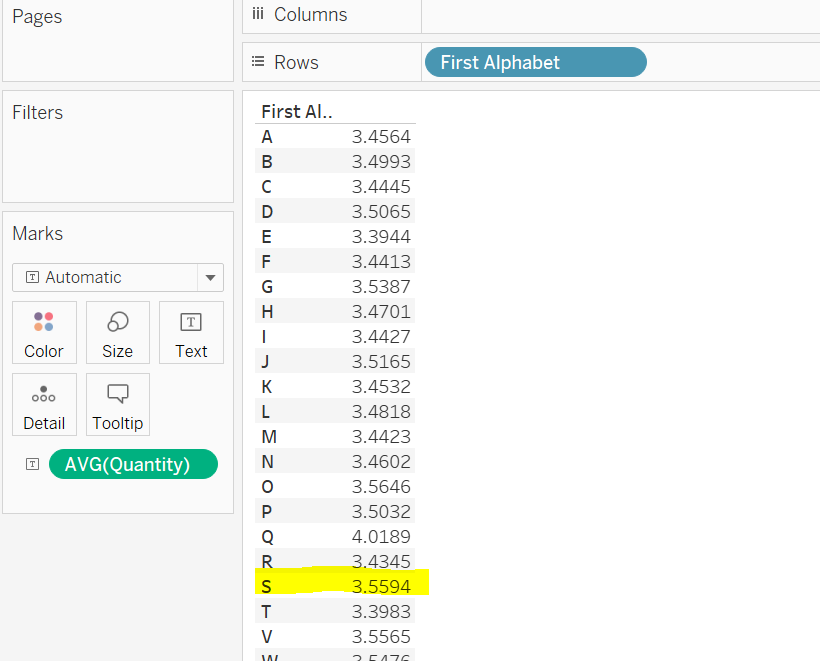This screenshot has height=661, width=820.
Task: Edit the Tooltip for marks
Action: pos(117,404)
